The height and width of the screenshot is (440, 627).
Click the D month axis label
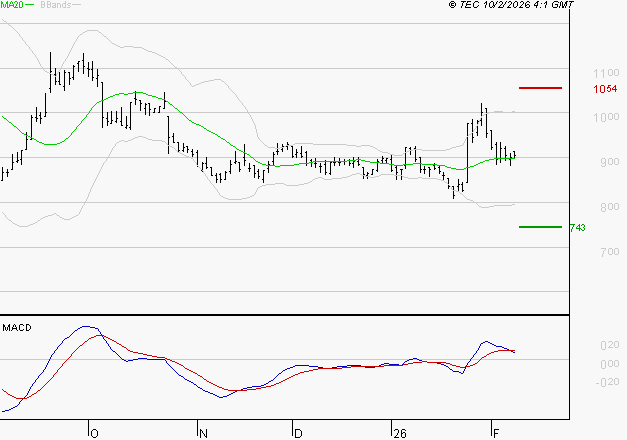(298, 434)
